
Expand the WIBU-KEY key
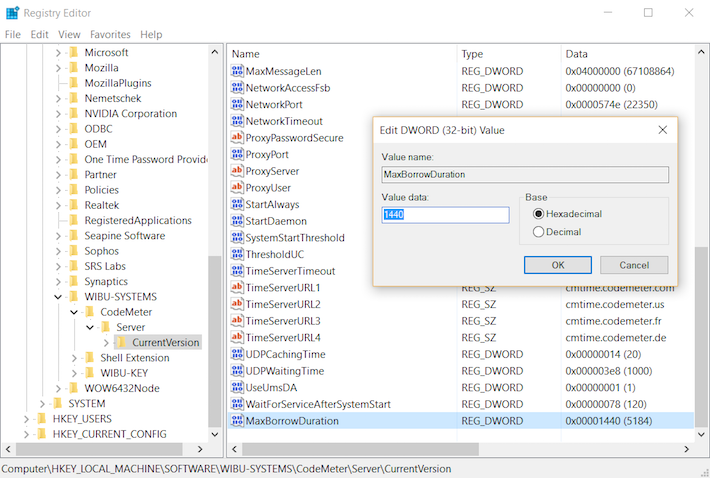pos(74,373)
